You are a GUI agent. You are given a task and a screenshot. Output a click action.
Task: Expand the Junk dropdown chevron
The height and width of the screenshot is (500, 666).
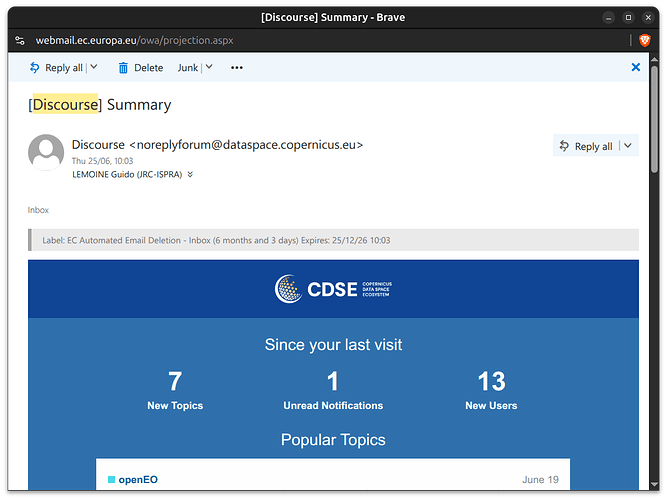(x=209, y=67)
